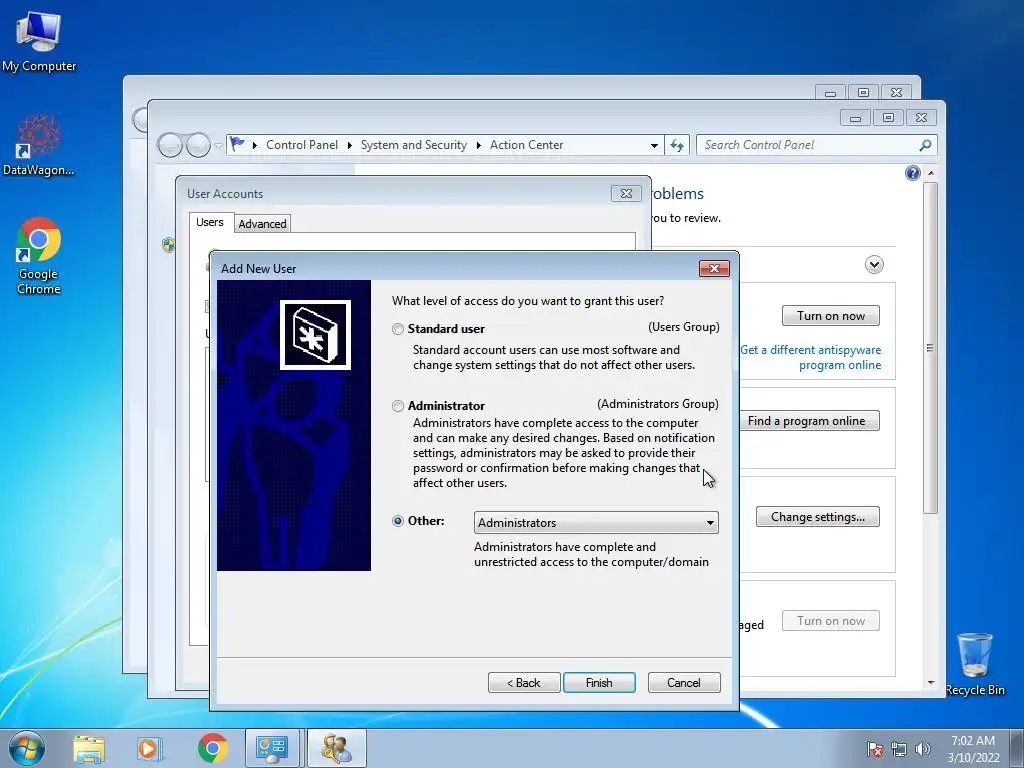Close the User Accounts dialog

tap(626, 193)
